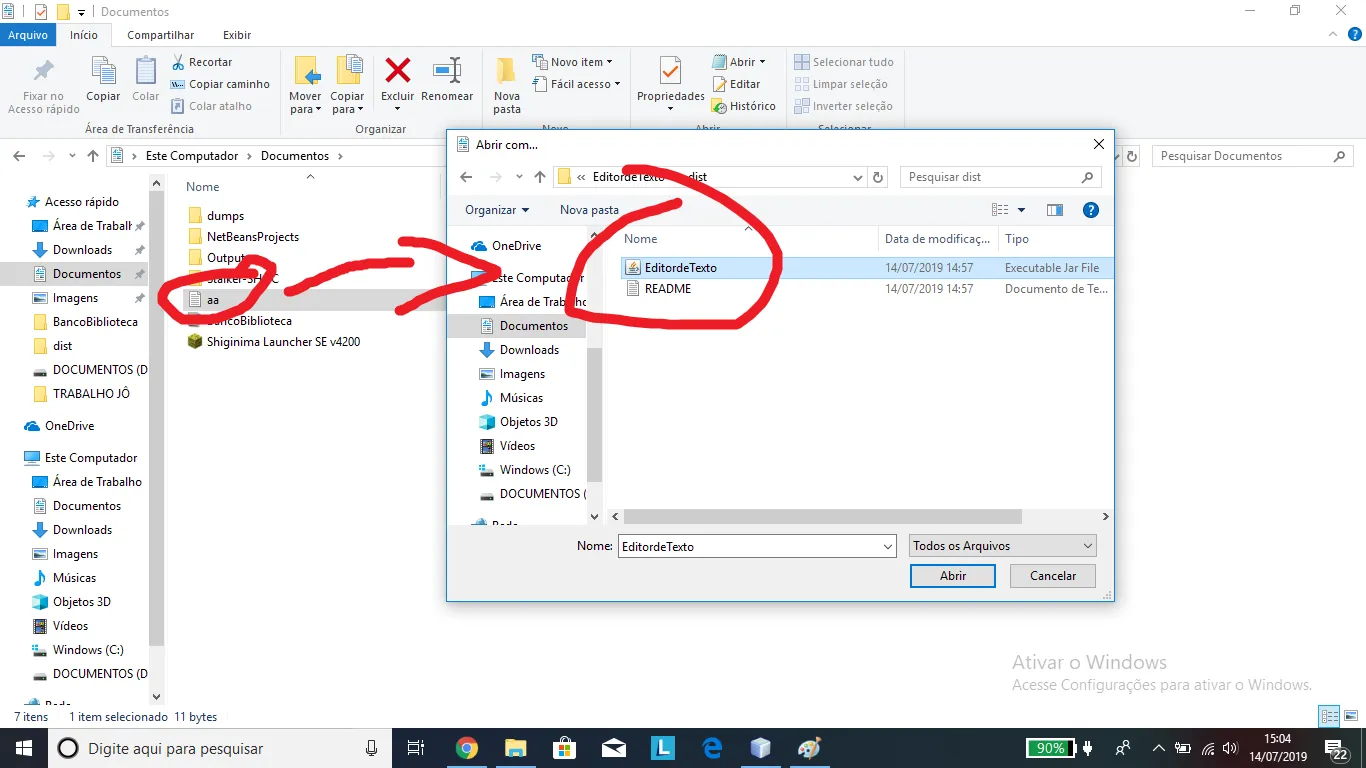Screen dimensions: 1366x768
Task: Go up one folder in the dialog
Action: tap(540, 177)
